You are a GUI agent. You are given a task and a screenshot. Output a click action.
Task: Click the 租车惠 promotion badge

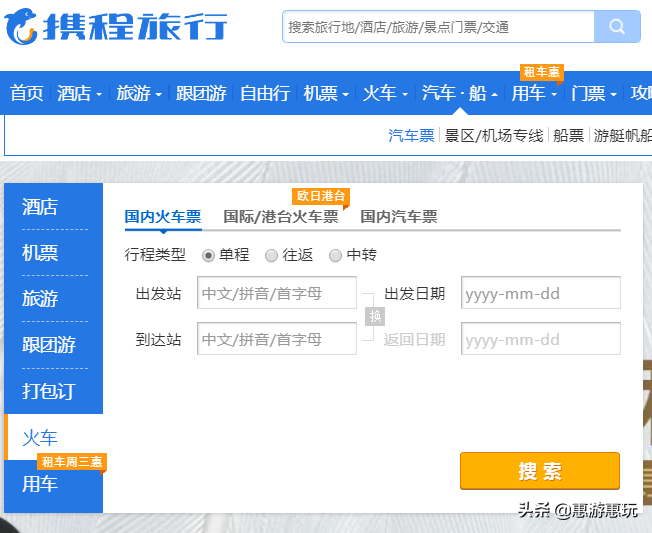point(541,72)
